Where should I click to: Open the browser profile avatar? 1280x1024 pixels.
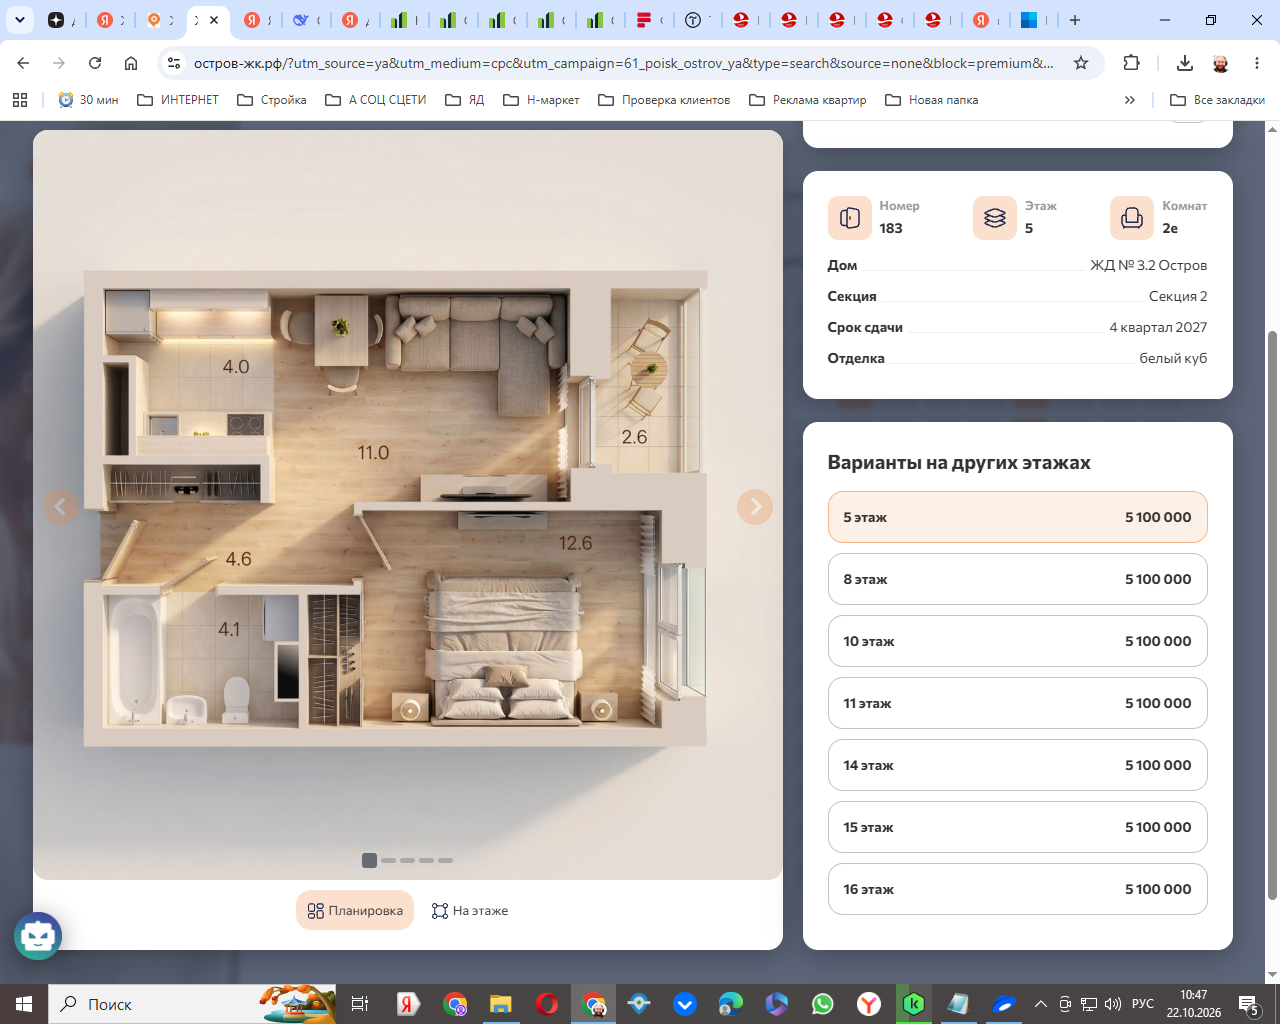(1221, 63)
